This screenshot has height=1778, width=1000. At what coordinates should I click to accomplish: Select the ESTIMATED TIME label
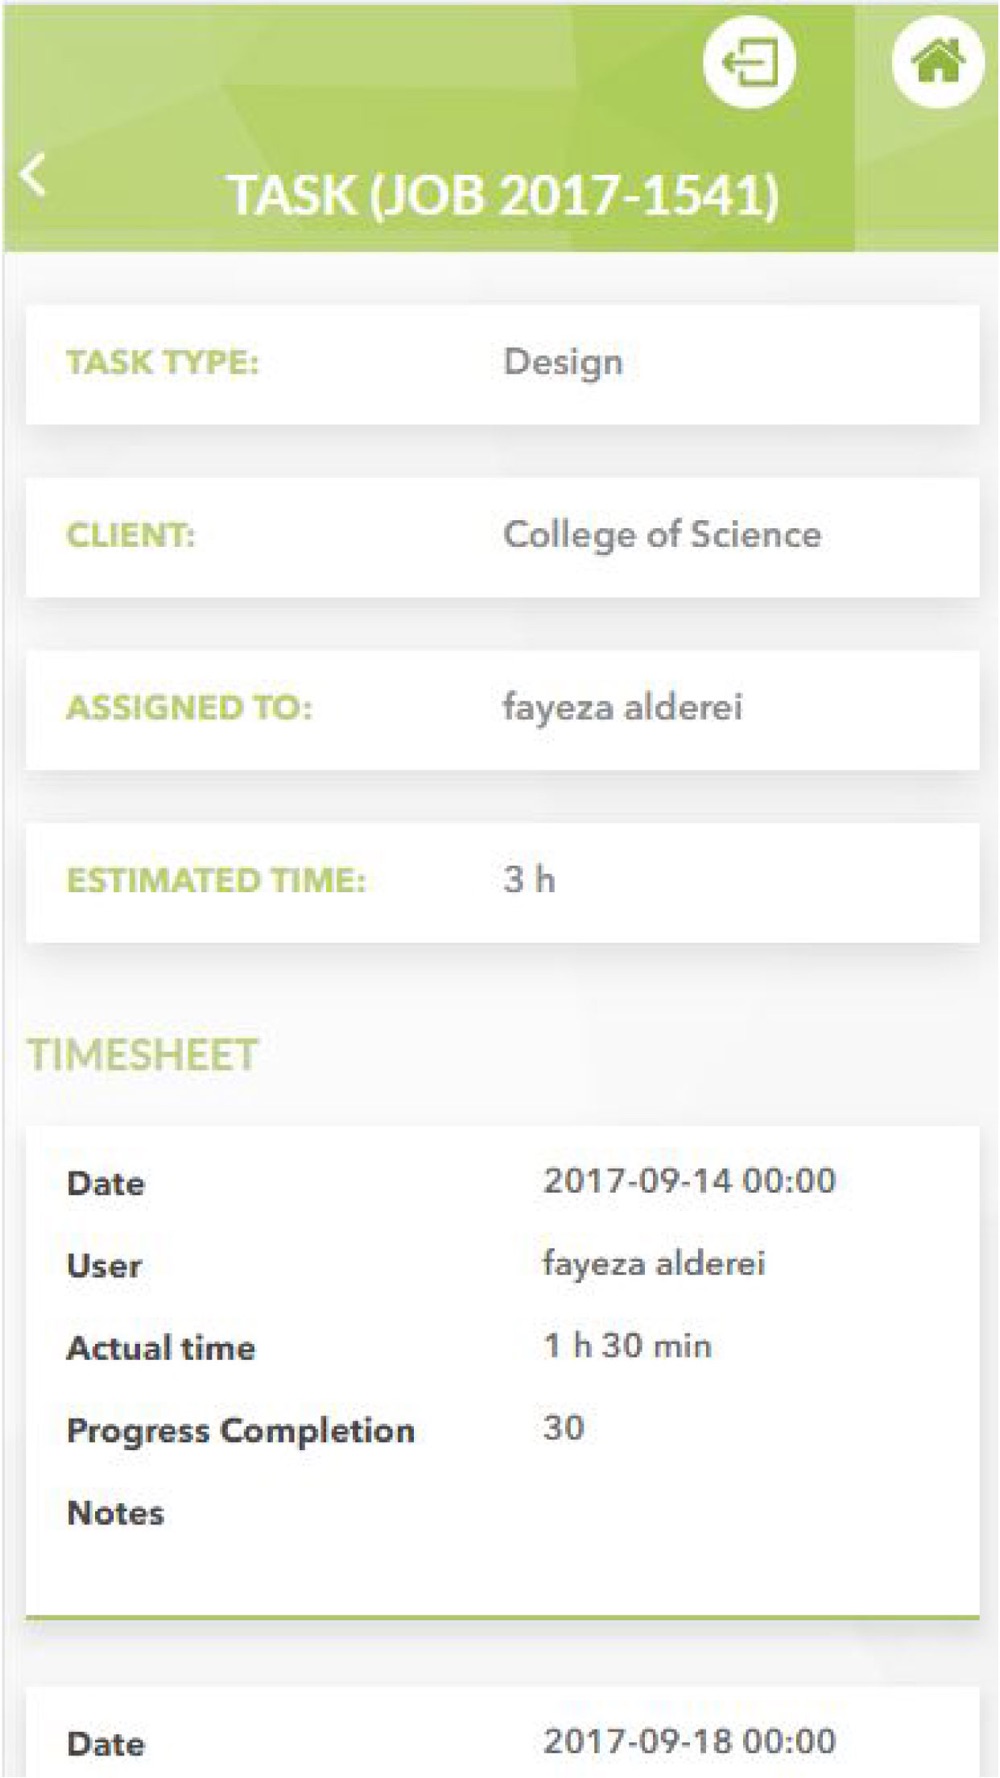[216, 881]
